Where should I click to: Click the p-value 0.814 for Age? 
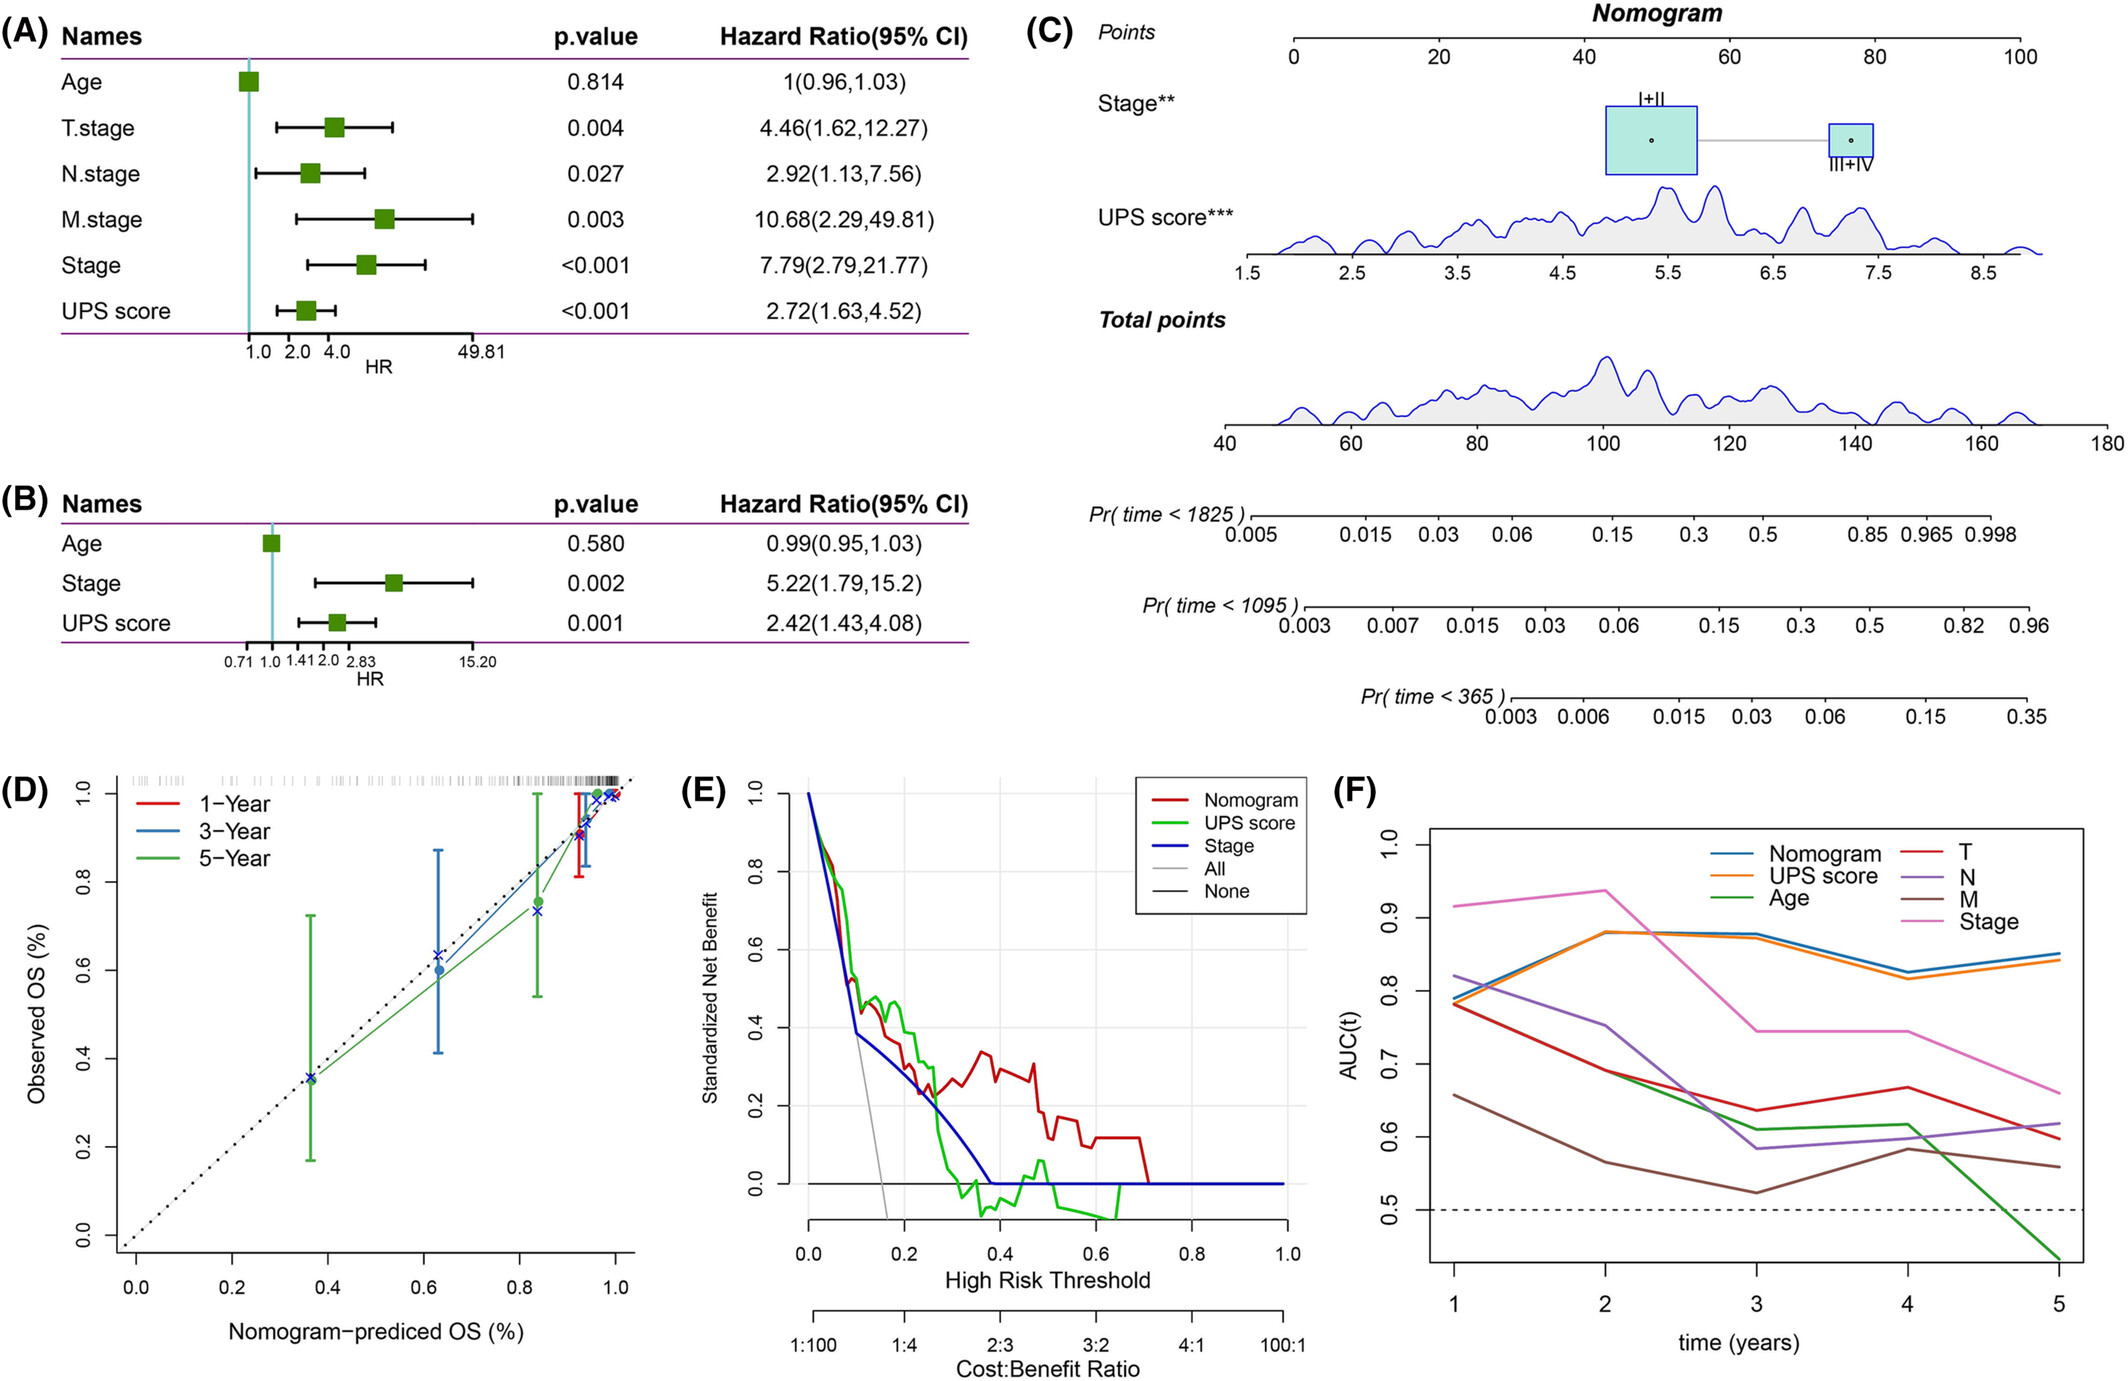pyautogui.click(x=596, y=82)
